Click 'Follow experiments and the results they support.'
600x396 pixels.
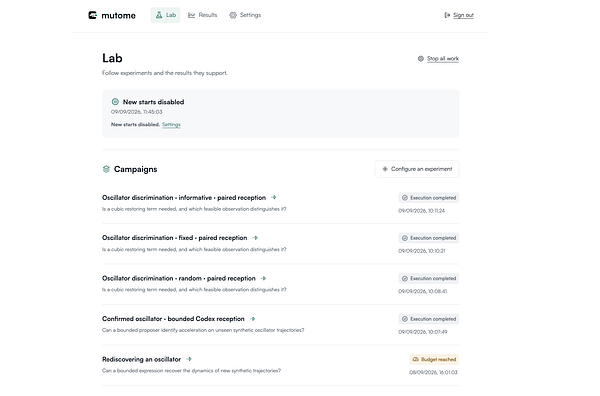[x=165, y=73]
